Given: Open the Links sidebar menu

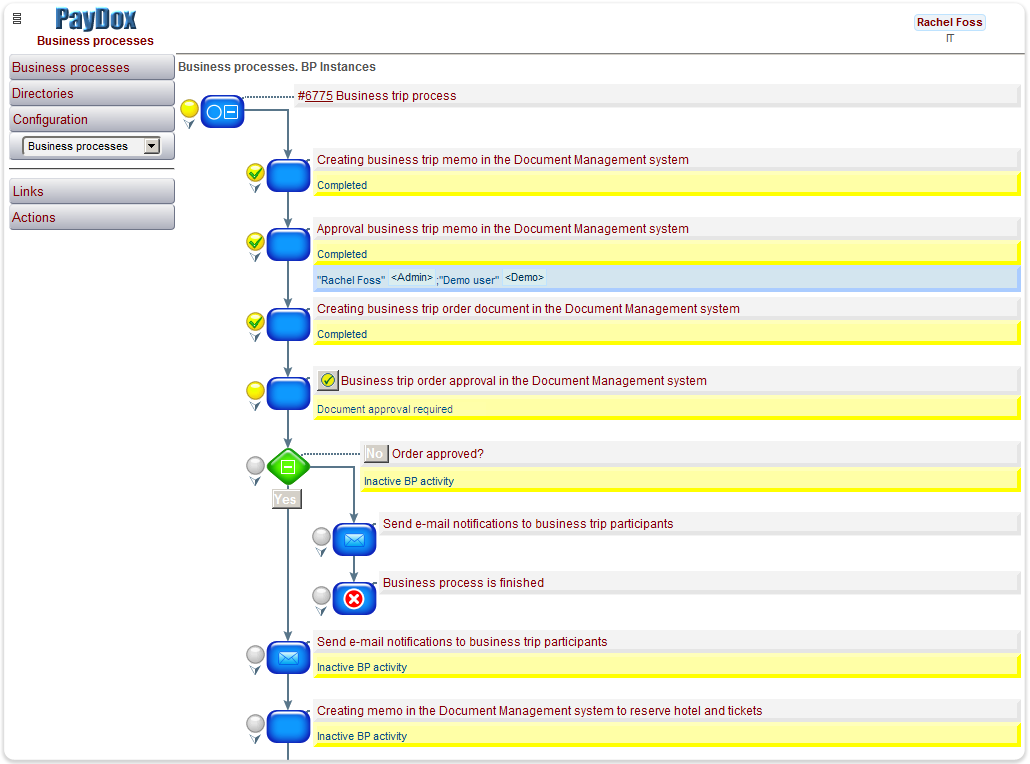Looking at the screenshot, I should tap(92, 191).
